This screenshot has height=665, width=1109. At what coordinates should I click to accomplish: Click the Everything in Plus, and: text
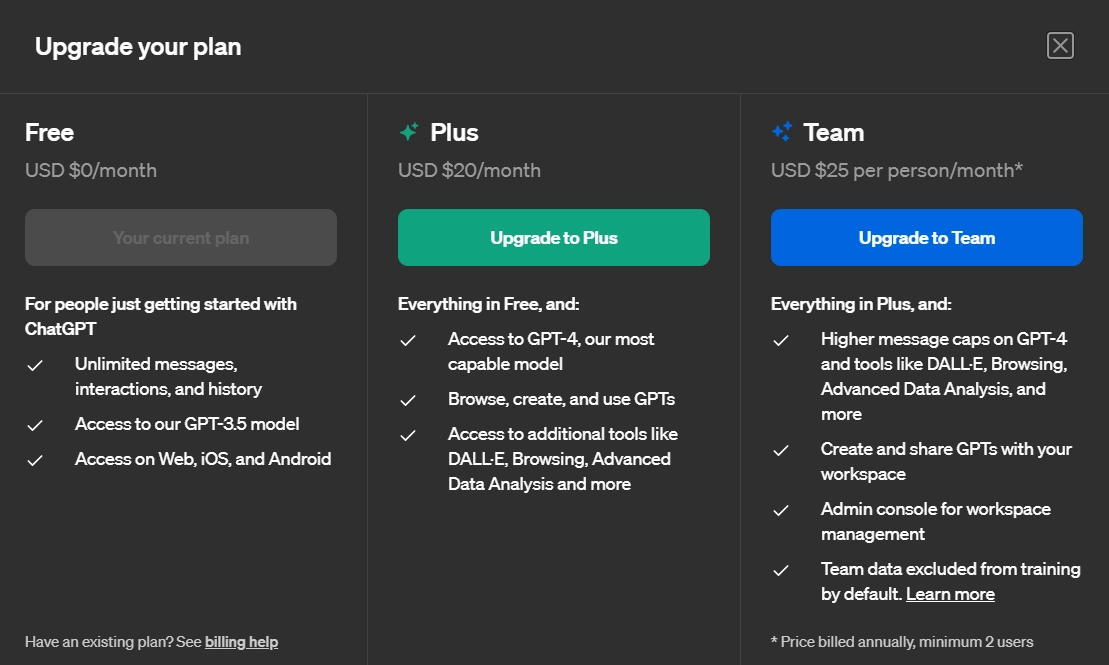click(x=861, y=304)
